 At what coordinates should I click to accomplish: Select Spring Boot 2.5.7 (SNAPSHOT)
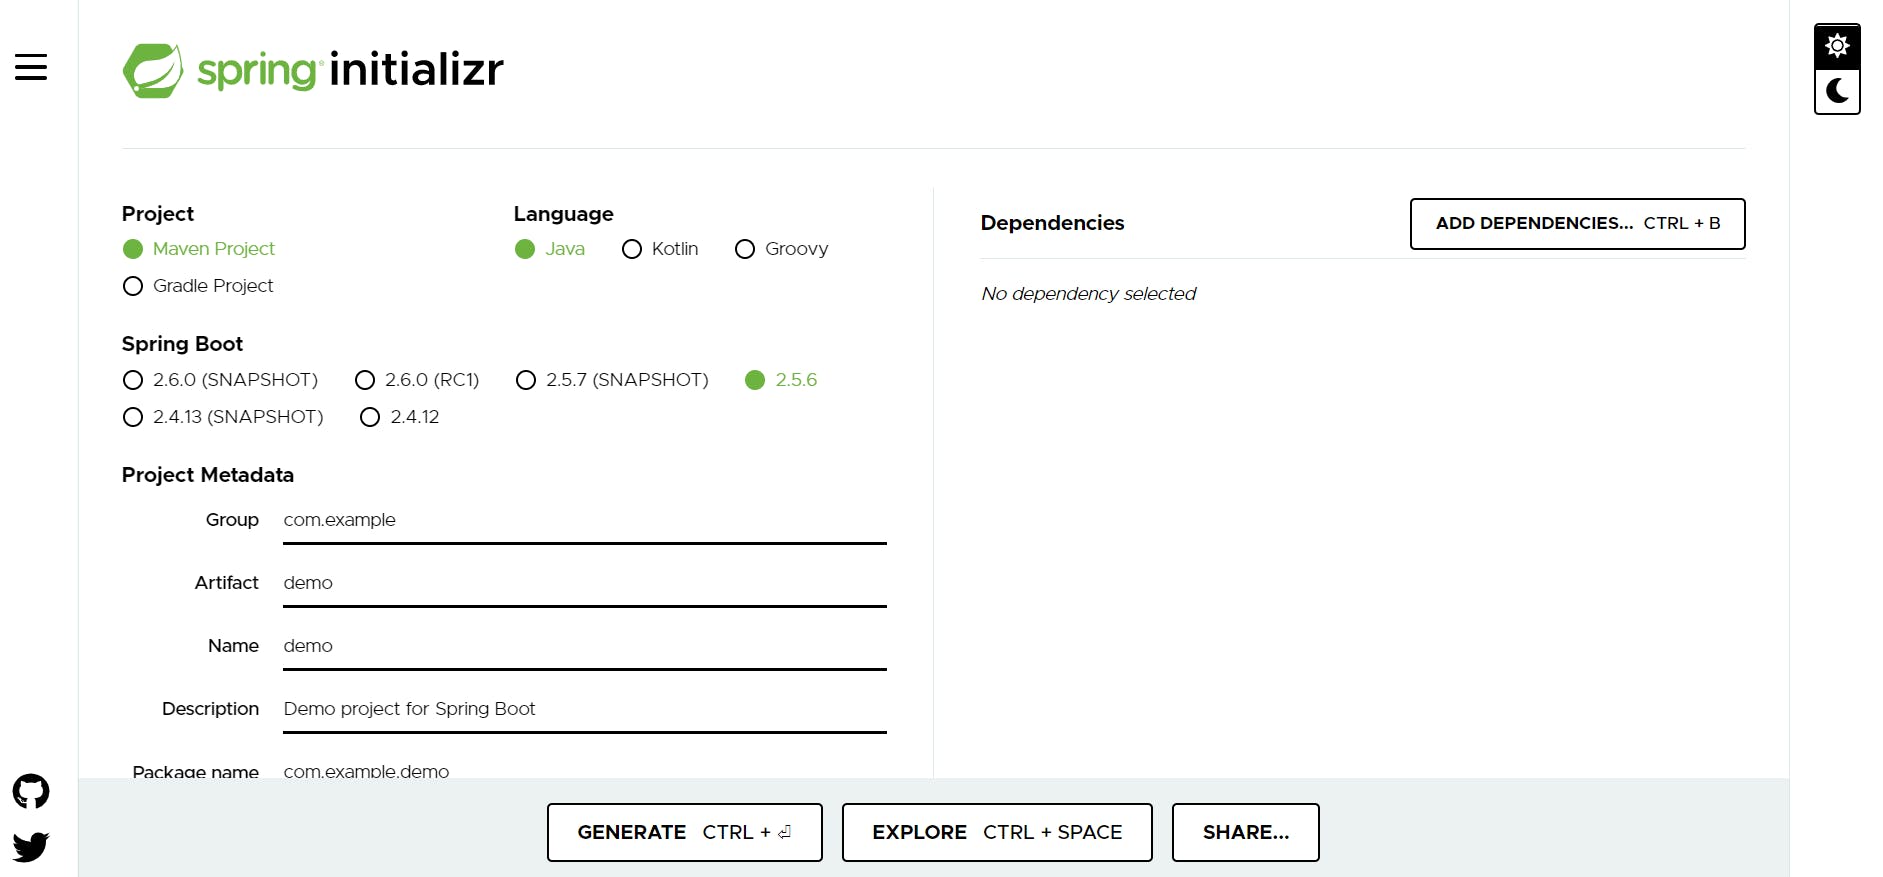point(612,380)
